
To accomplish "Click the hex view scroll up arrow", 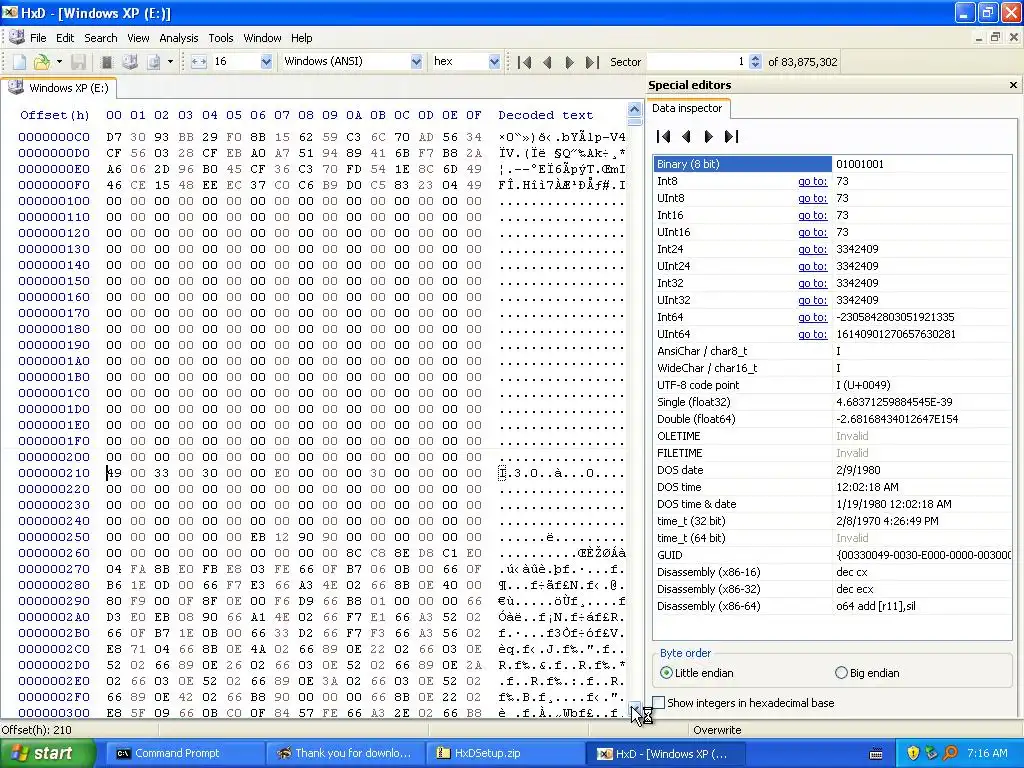I will coord(634,108).
